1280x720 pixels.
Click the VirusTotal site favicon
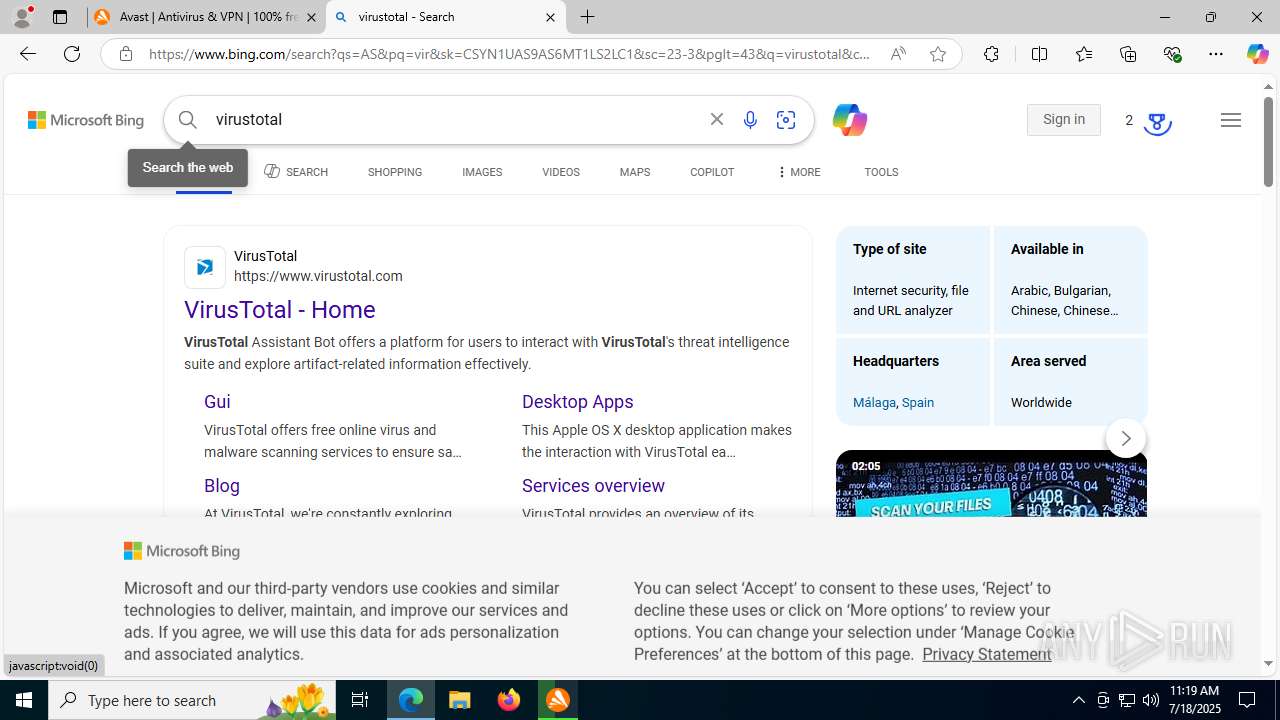pyautogui.click(x=205, y=267)
